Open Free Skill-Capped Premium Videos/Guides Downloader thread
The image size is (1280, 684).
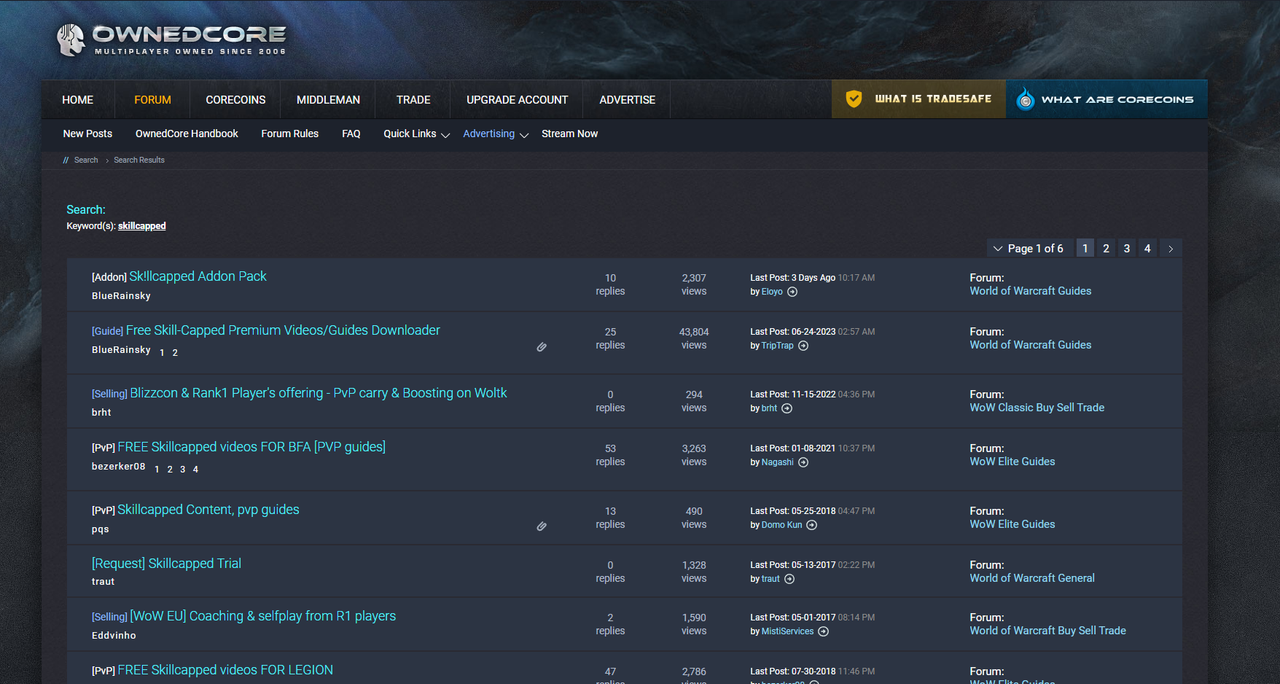coord(283,330)
